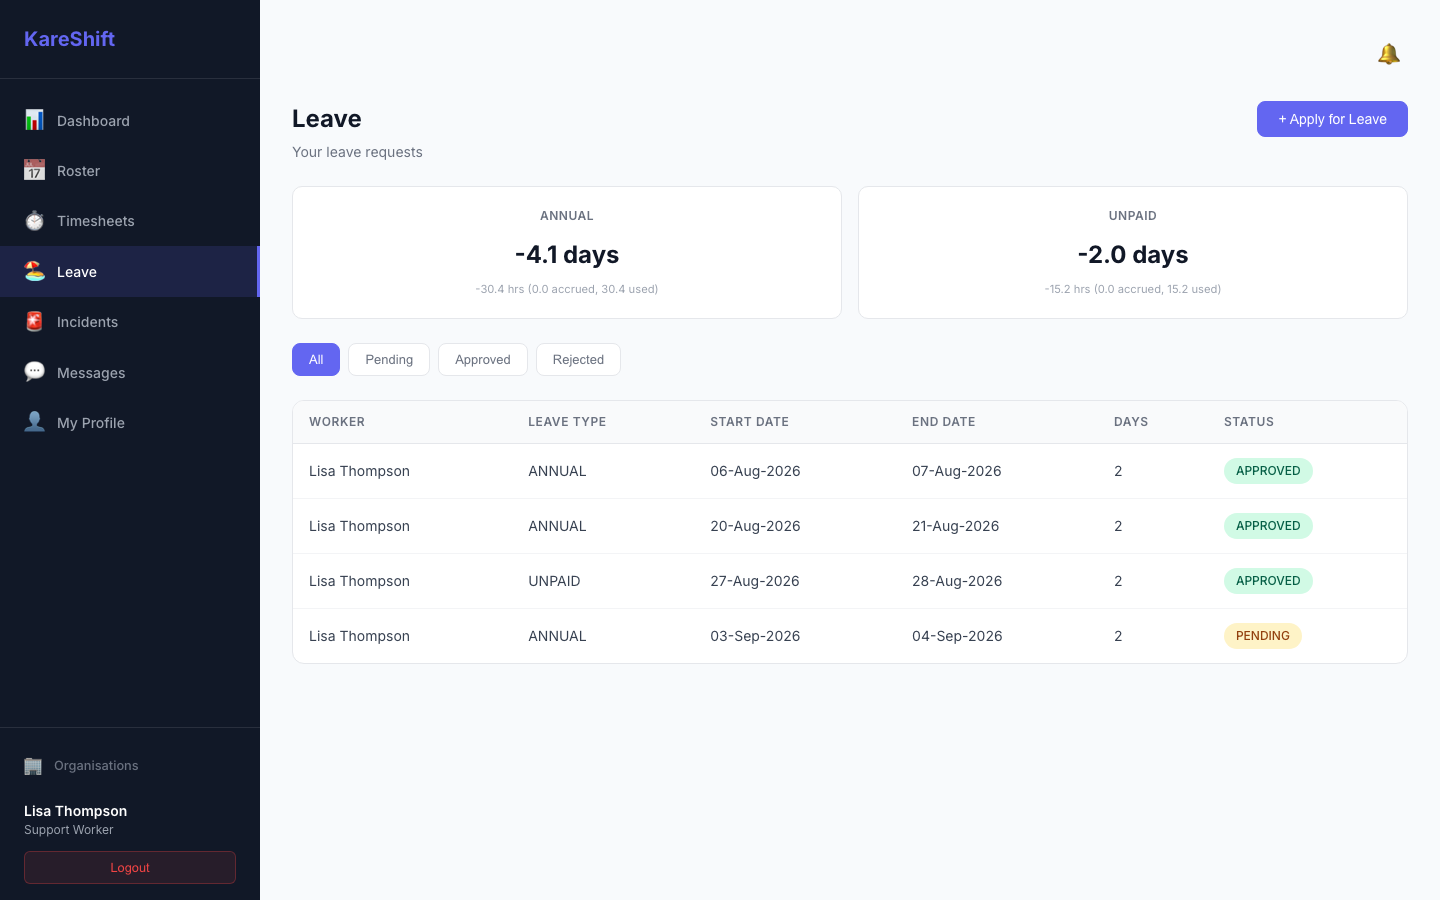Click the Messages speech bubble icon

click(34, 372)
